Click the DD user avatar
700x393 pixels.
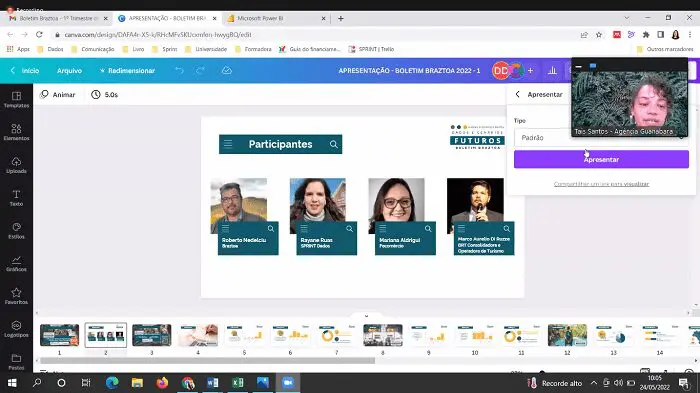pyautogui.click(x=500, y=71)
